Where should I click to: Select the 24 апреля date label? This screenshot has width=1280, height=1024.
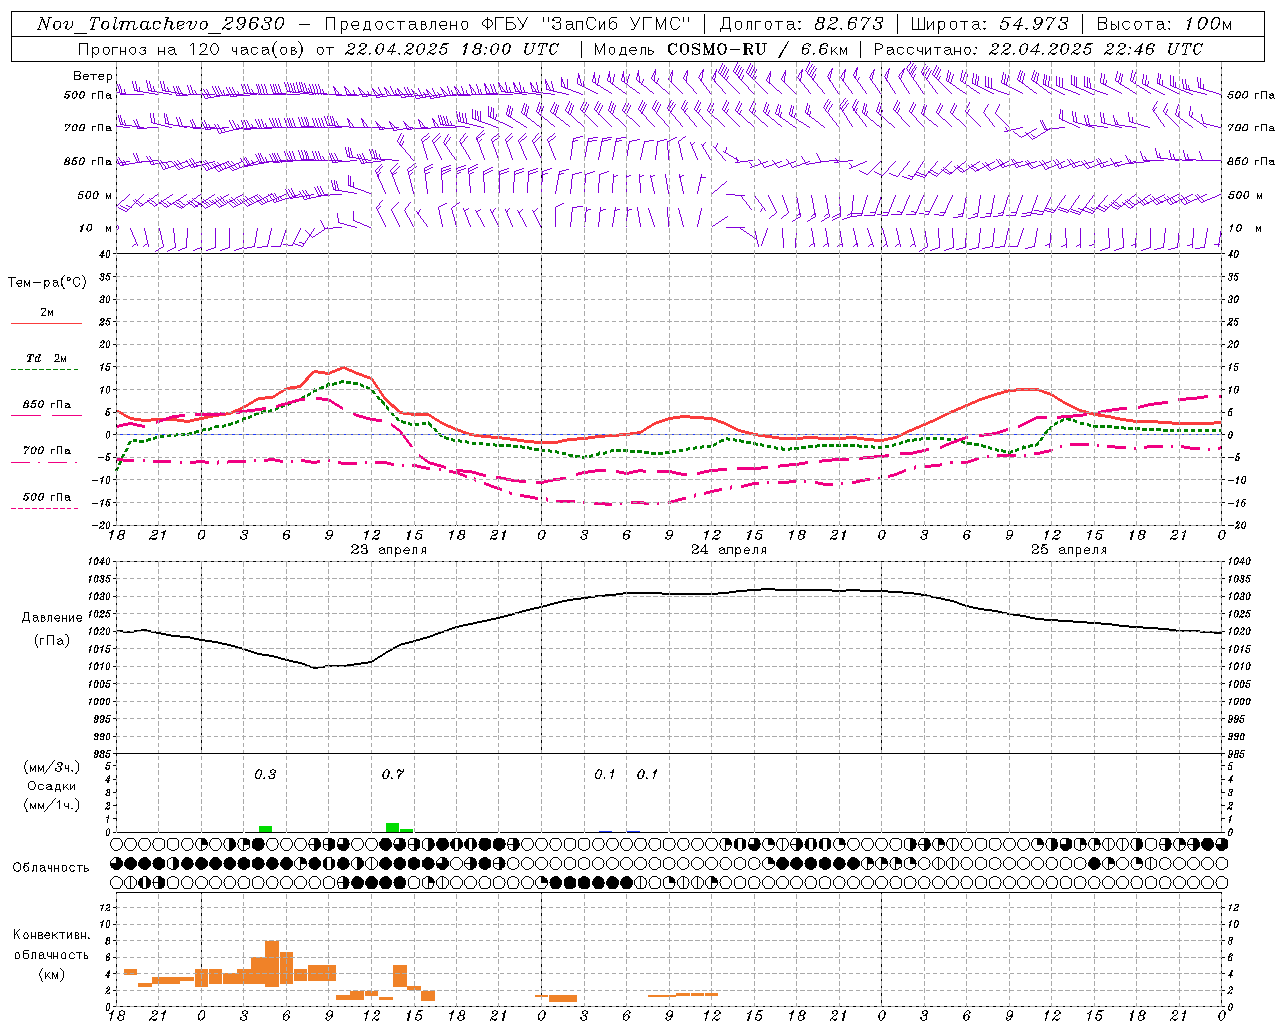click(729, 550)
